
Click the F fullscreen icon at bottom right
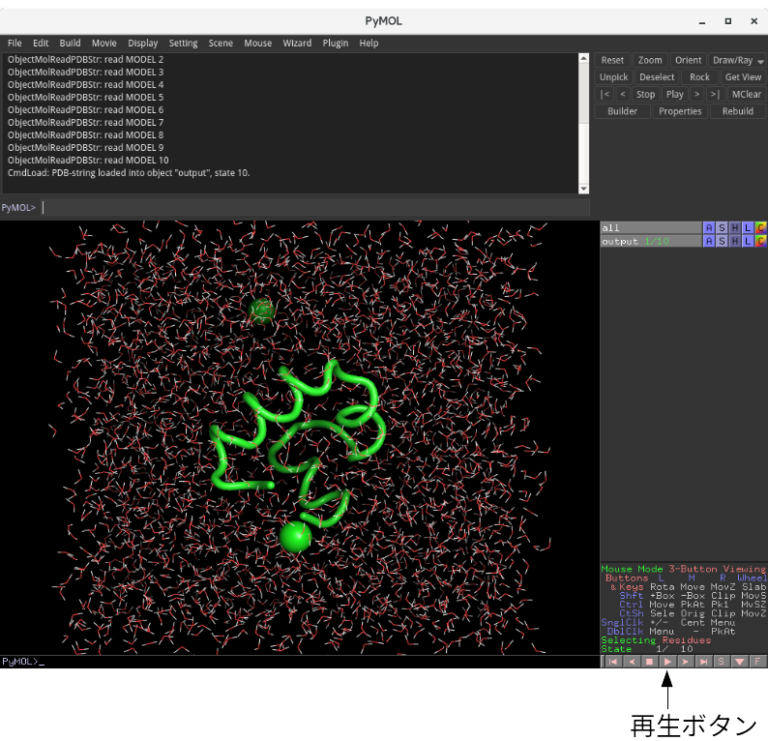758,661
